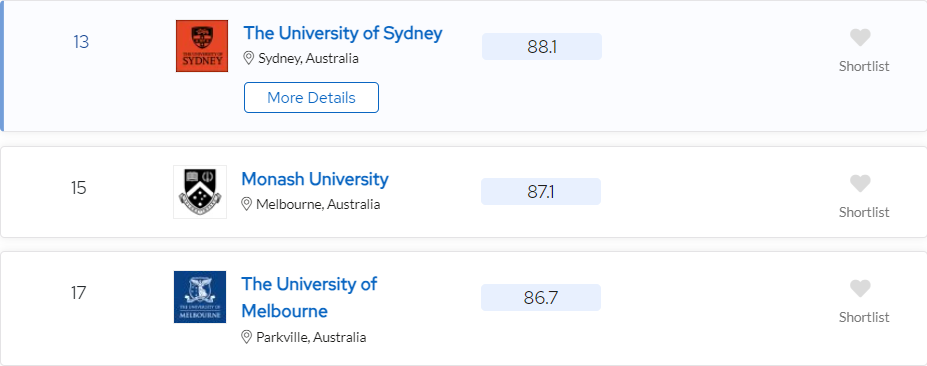Toggle Monash University shortlist heart
The image size is (927, 366).
(x=860, y=184)
